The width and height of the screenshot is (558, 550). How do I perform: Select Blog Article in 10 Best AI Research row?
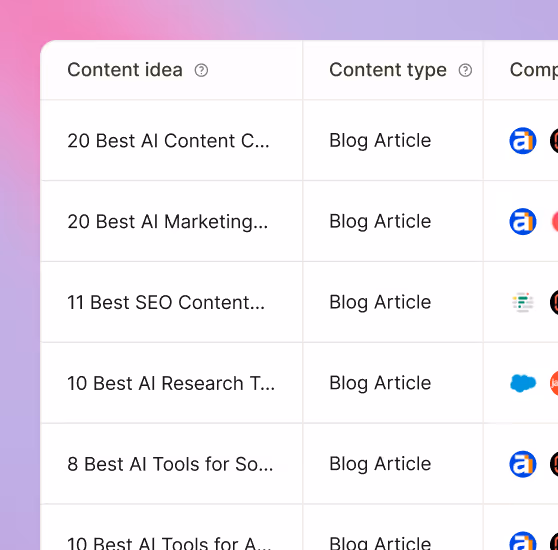click(380, 383)
